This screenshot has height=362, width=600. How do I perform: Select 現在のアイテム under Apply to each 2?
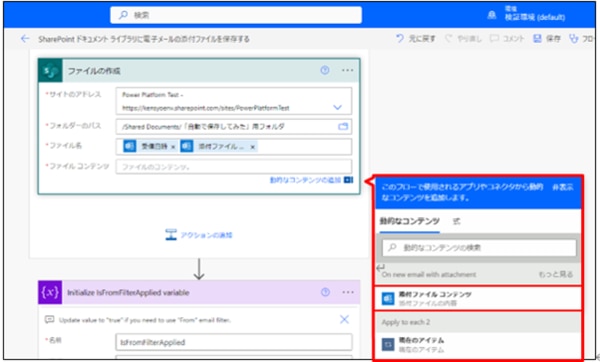click(x=478, y=344)
